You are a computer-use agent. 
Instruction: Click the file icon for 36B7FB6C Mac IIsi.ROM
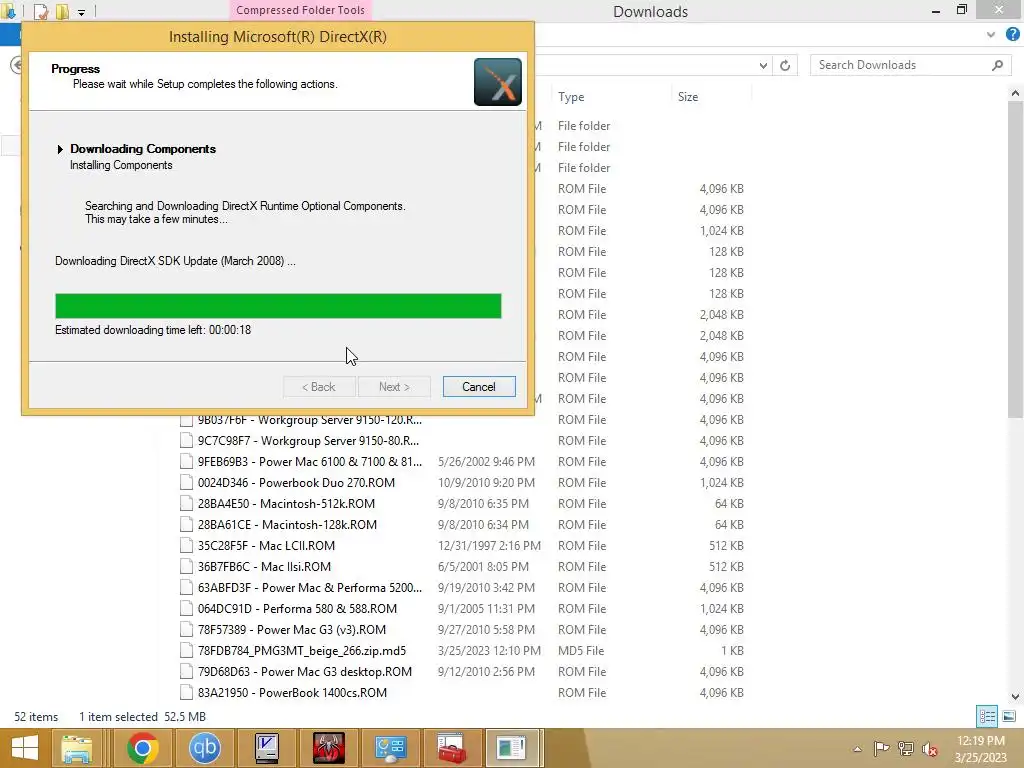tap(186, 566)
